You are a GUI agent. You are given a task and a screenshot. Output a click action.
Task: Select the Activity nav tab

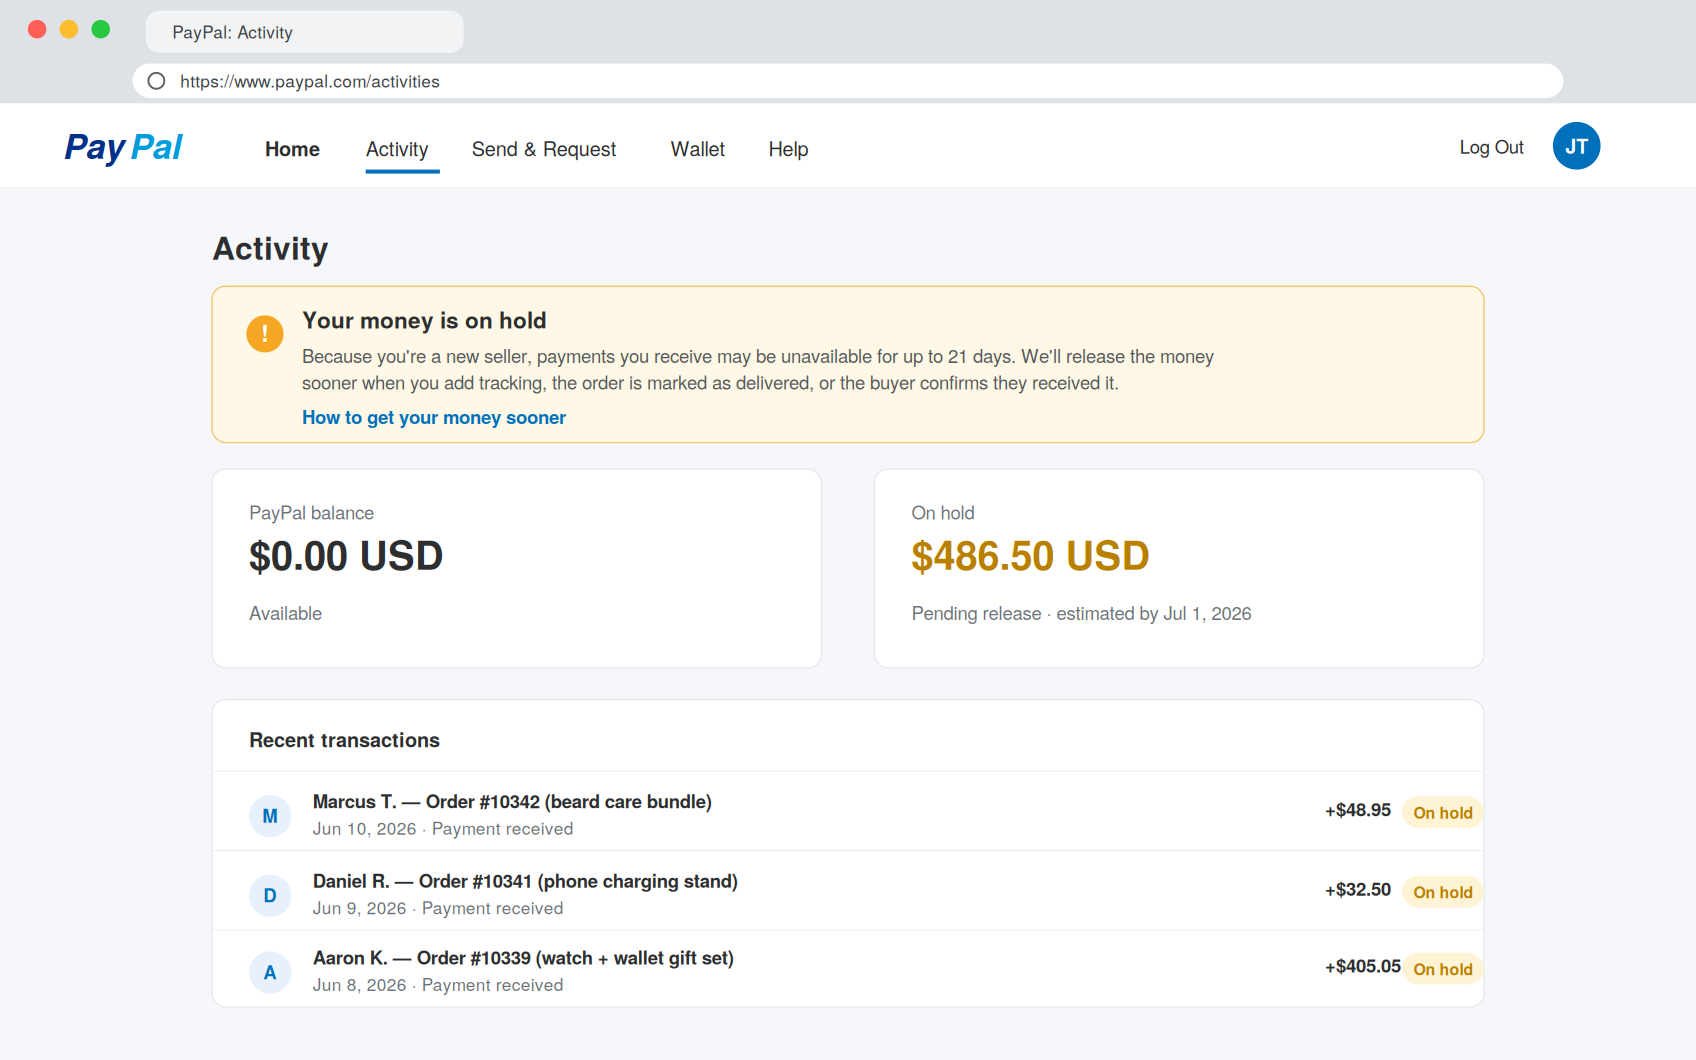(x=397, y=149)
